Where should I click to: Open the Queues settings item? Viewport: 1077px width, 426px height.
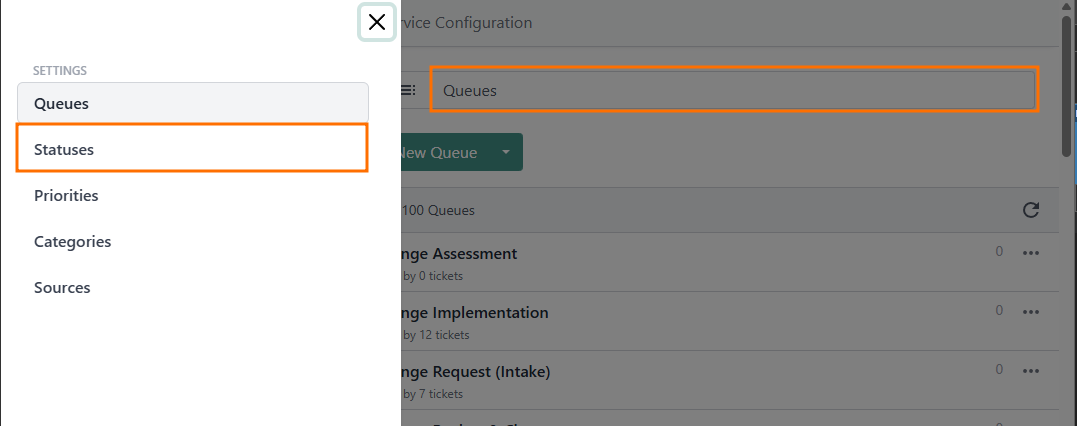[192, 103]
